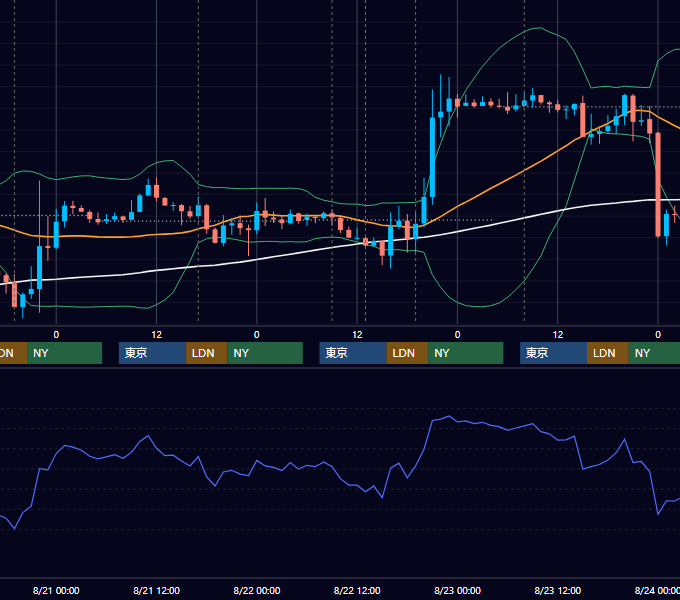Click the large red candle near 8/24 00:00
Image resolution: width=680 pixels, height=600 pixels.
pyautogui.click(x=658, y=185)
